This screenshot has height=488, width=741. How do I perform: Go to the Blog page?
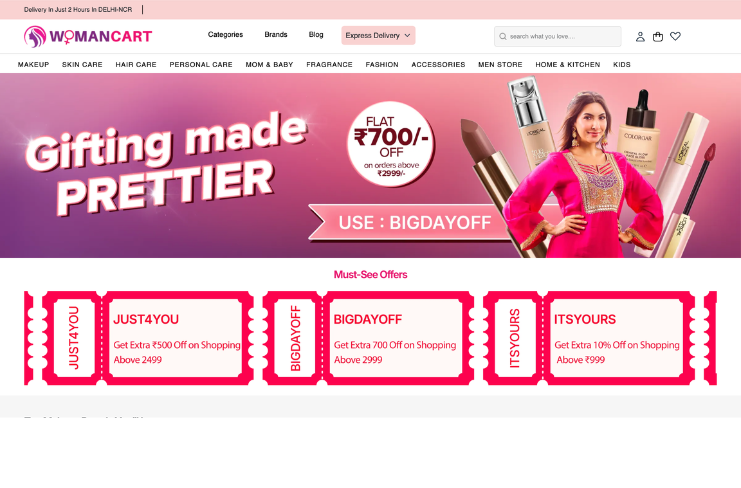(316, 34)
